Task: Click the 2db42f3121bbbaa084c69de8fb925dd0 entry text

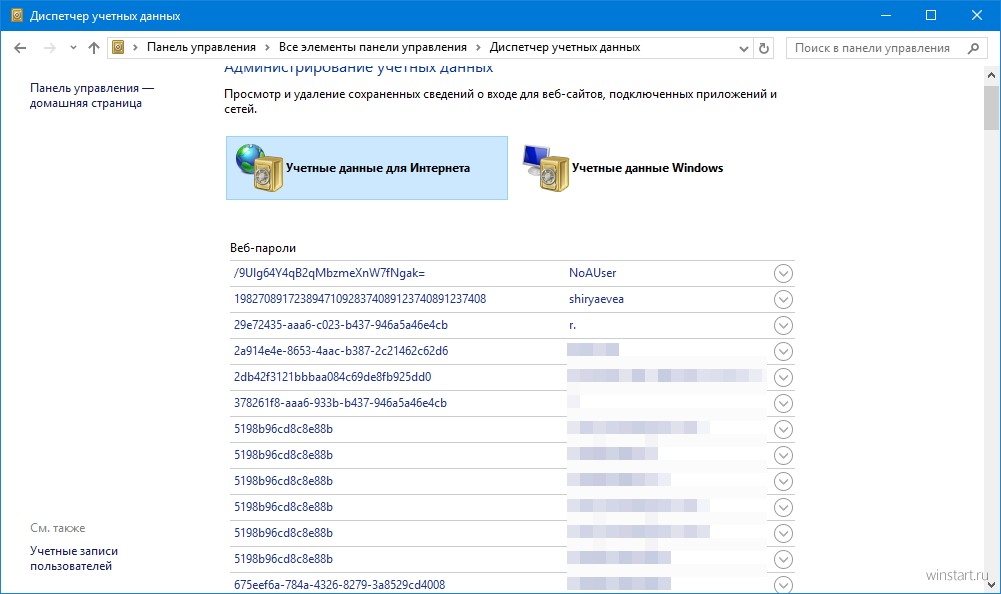Action: pyautogui.click(x=333, y=377)
